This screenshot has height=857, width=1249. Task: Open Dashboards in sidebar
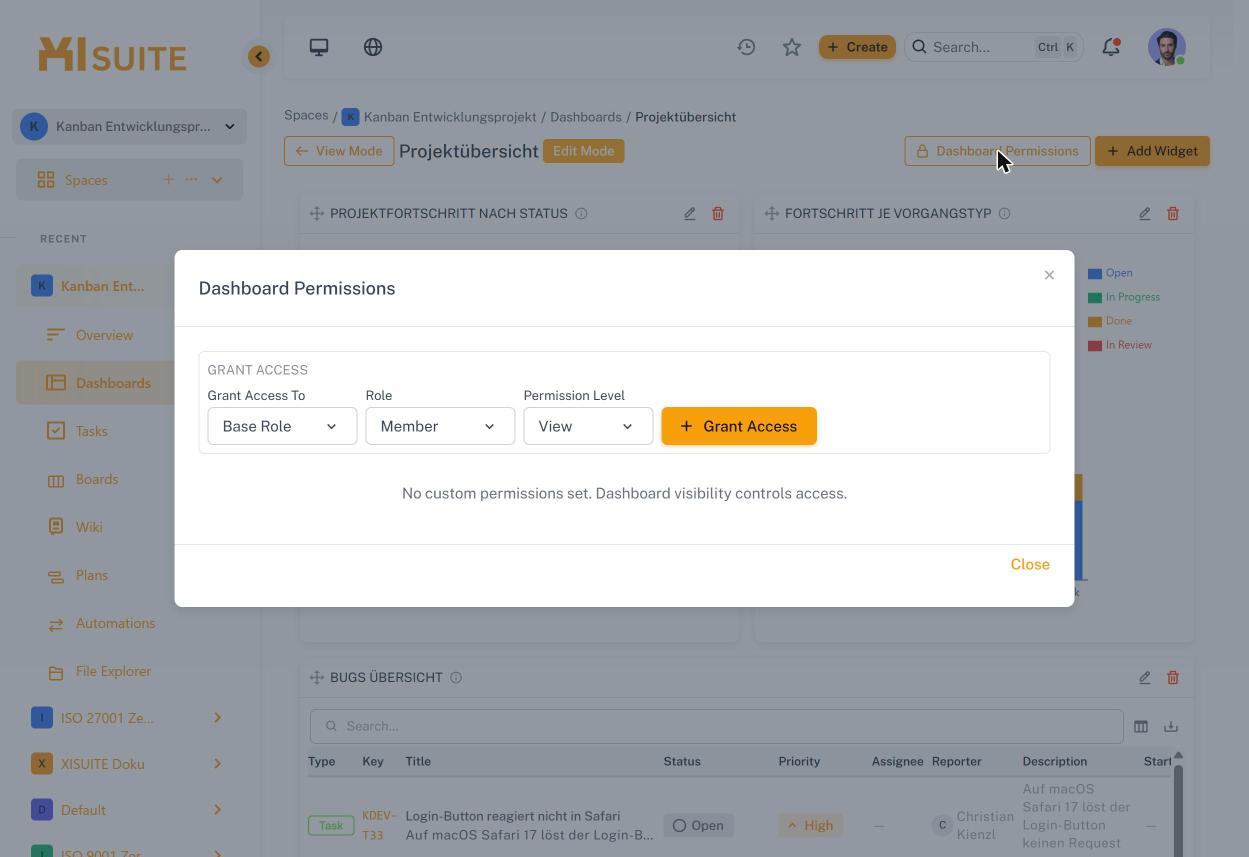click(x=113, y=383)
